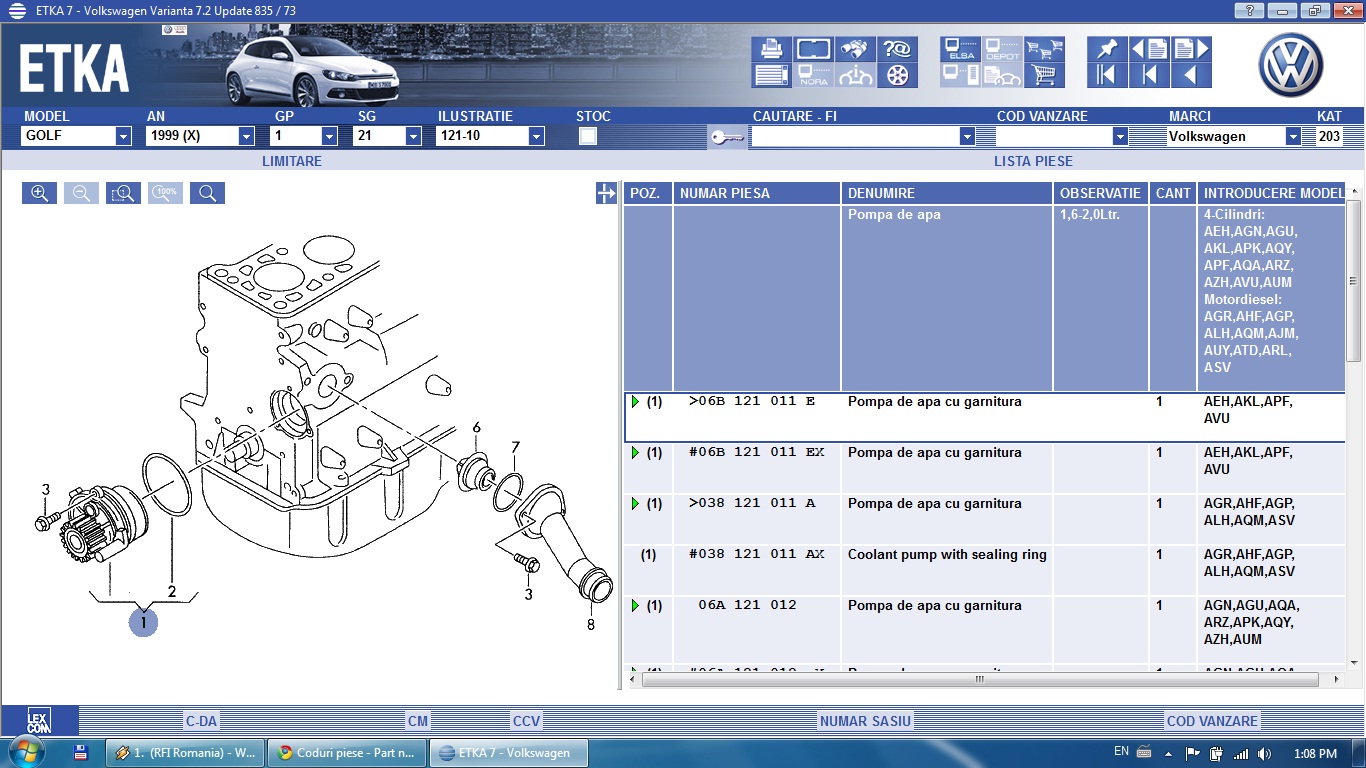Click the highlighted position 1 callout in the illustration

pos(143,622)
